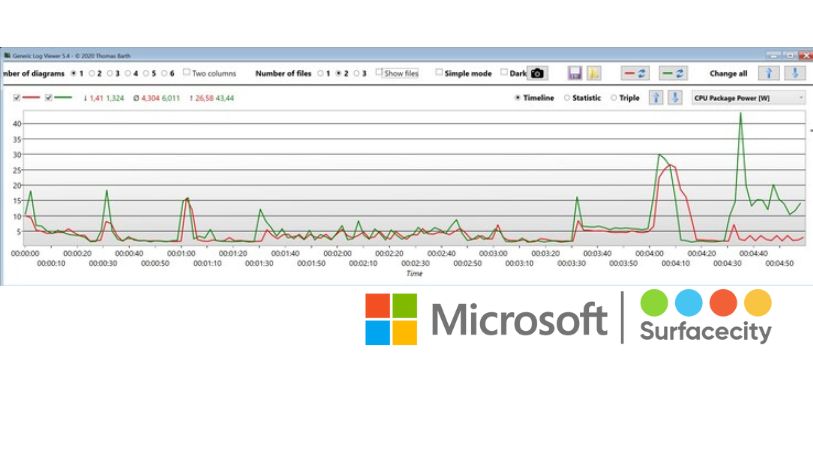Hide the red line series checkbox
The height and width of the screenshot is (469, 813).
pyautogui.click(x=17, y=97)
